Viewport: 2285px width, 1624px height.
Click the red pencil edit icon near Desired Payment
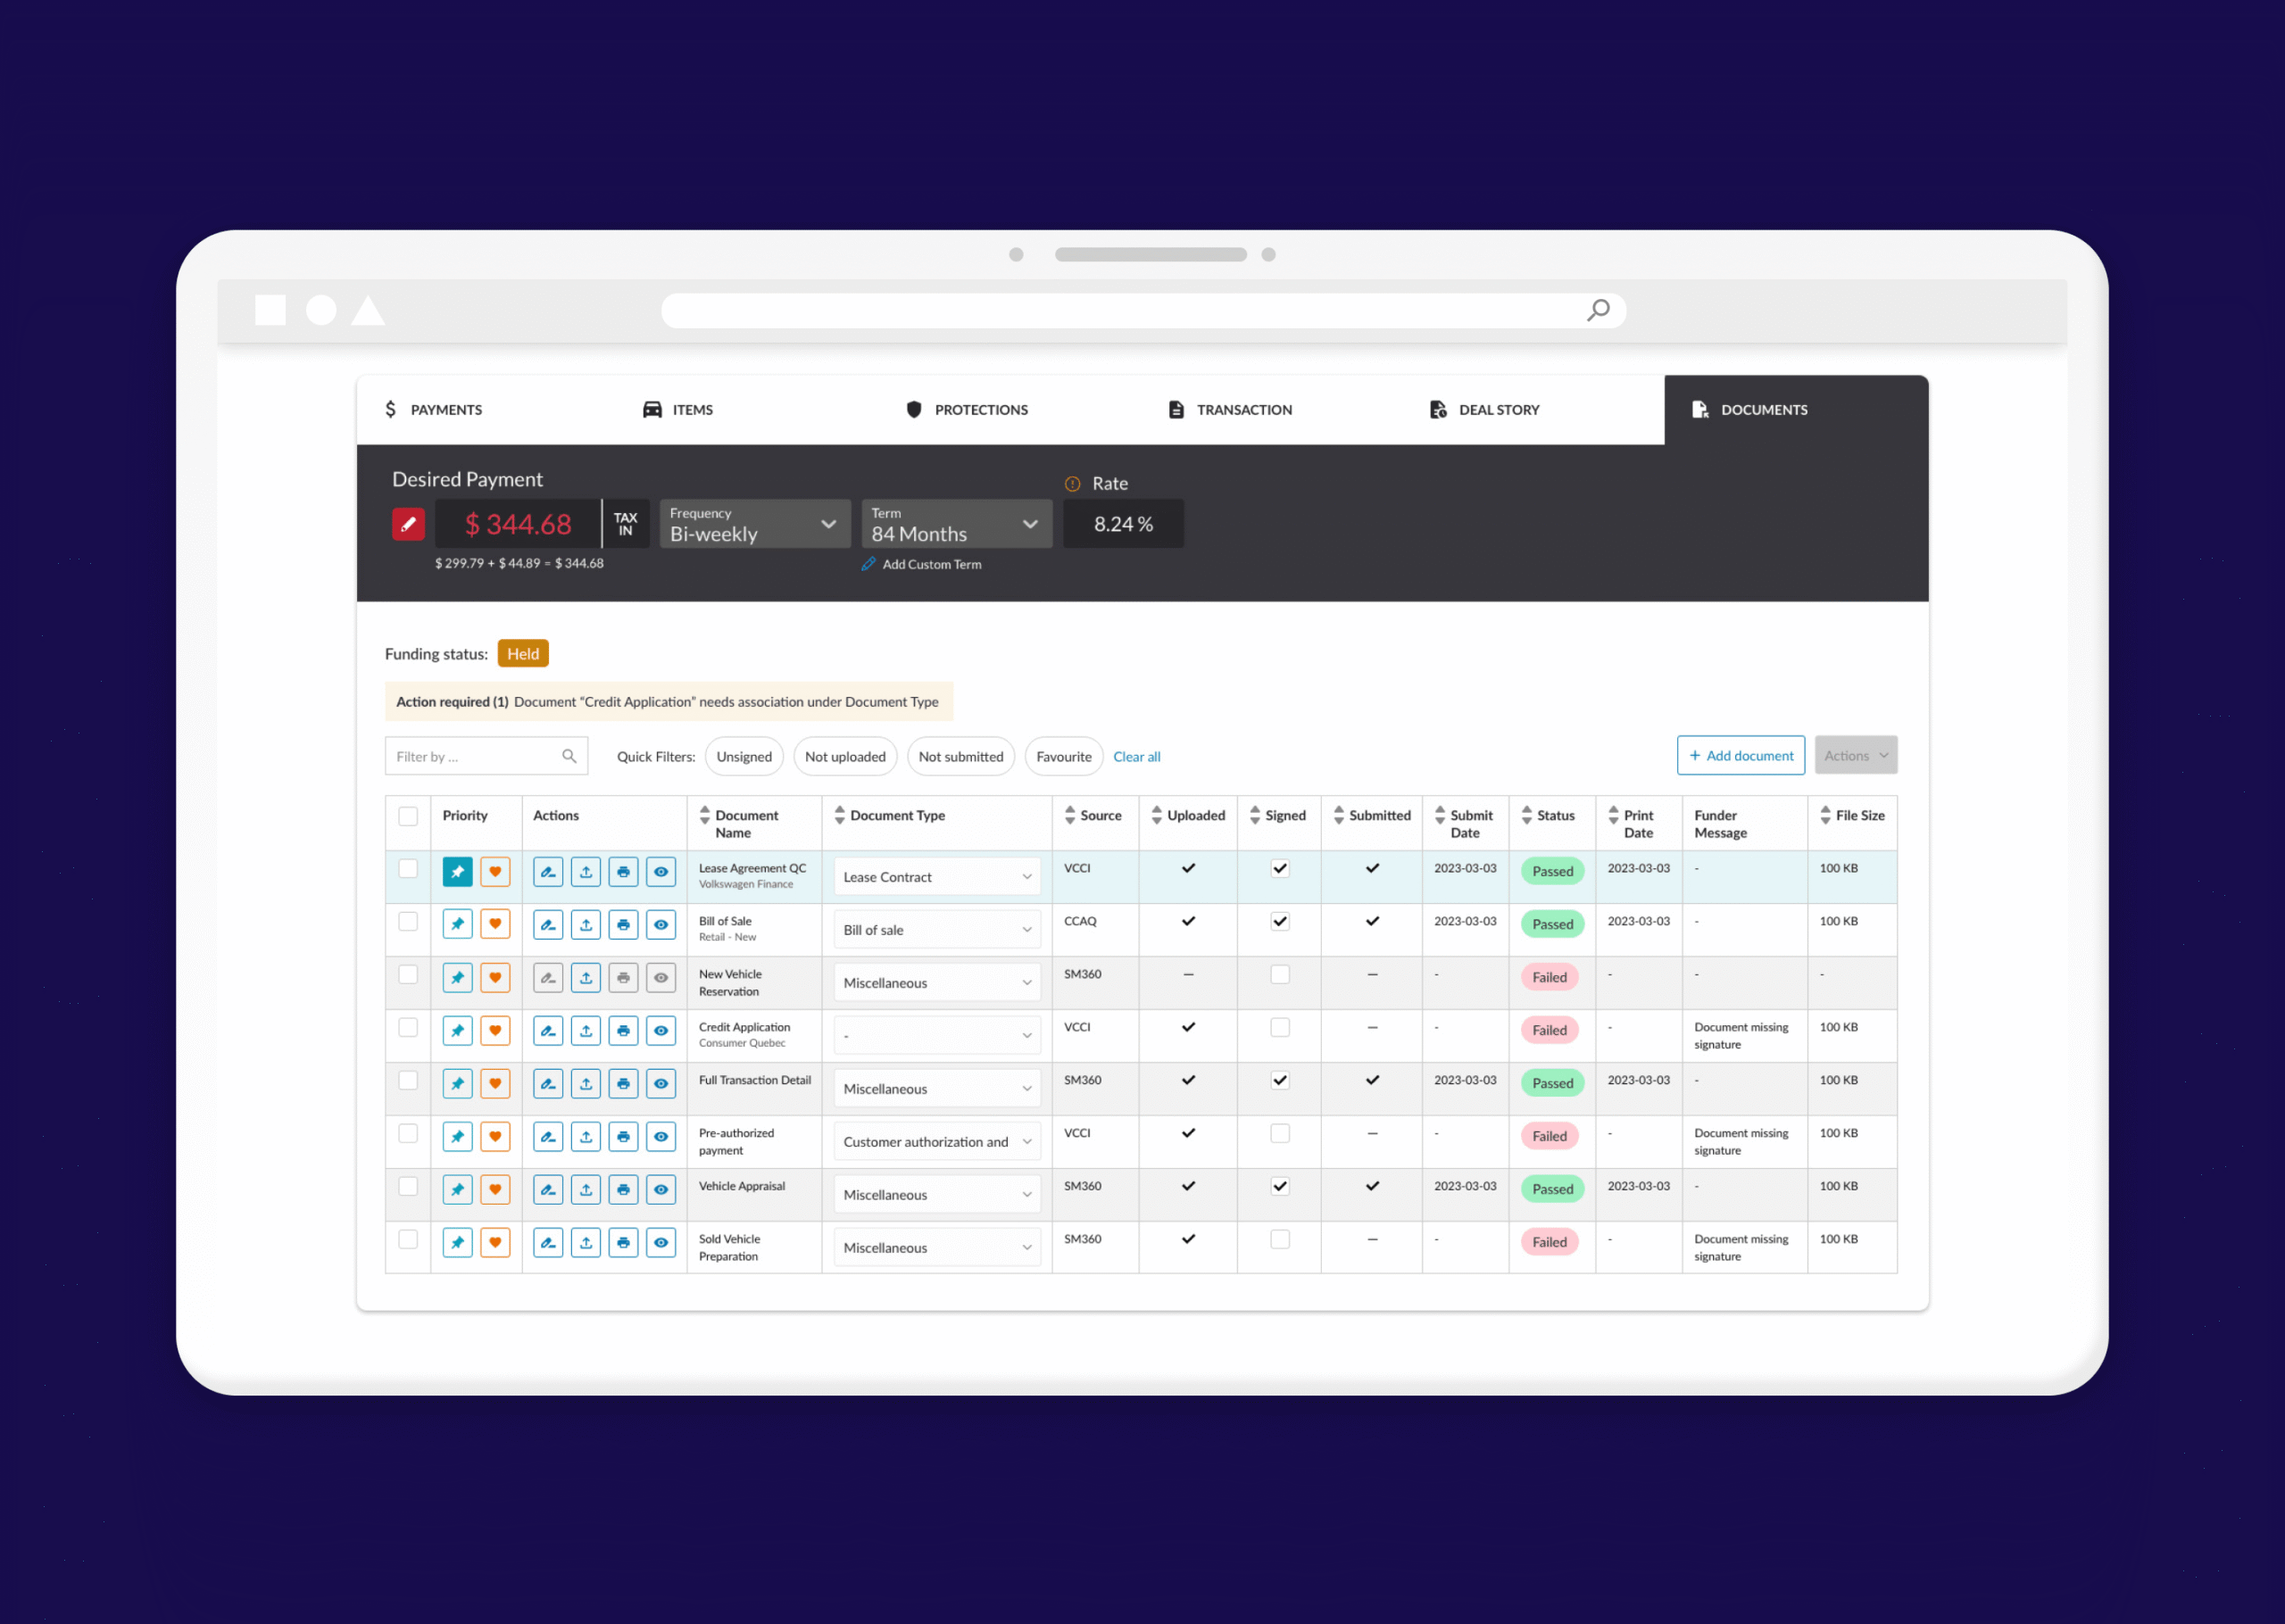pos(408,523)
